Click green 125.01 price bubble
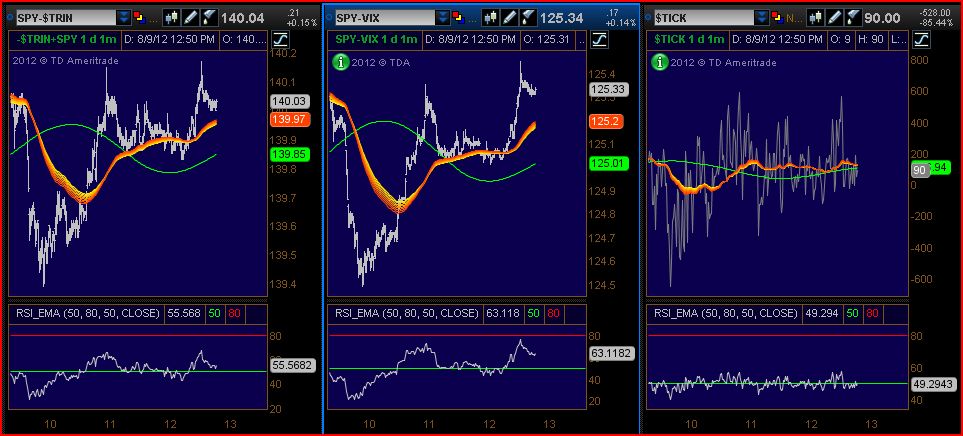This screenshot has height=436, width=963. [607, 163]
